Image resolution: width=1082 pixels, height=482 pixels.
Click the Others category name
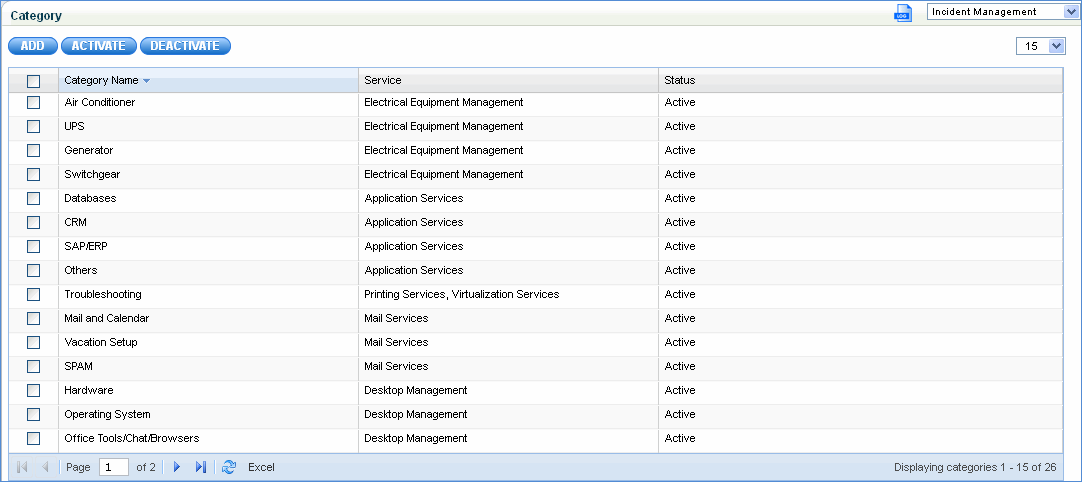[x=81, y=270]
